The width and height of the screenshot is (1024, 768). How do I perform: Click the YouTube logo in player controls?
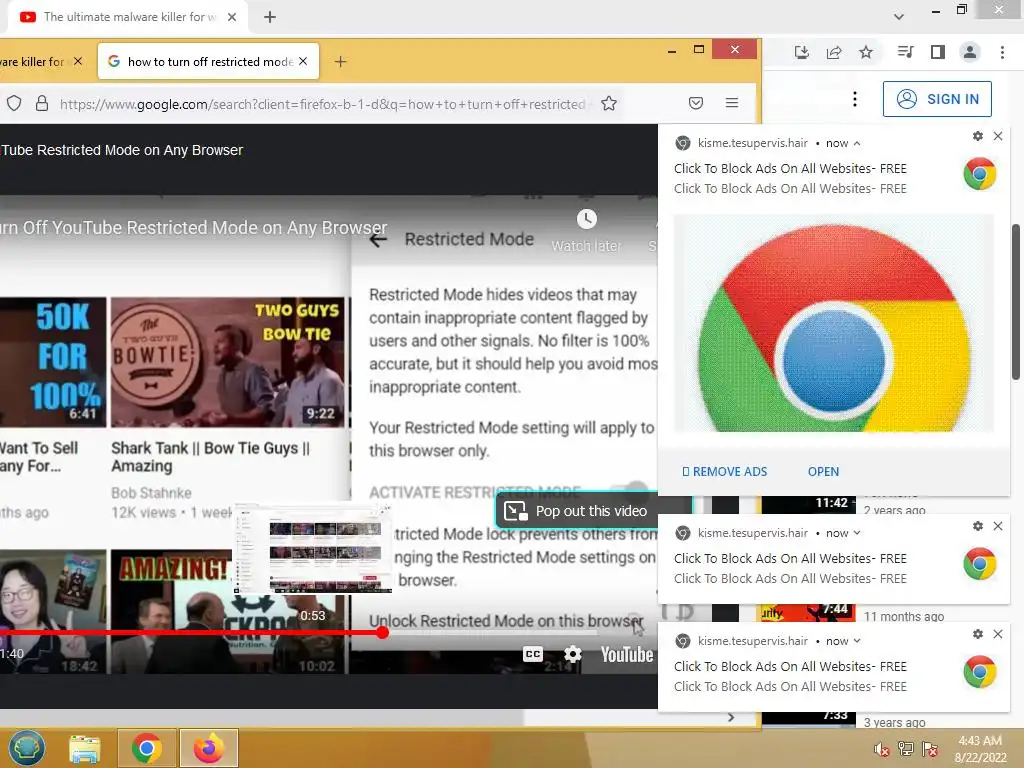point(626,654)
